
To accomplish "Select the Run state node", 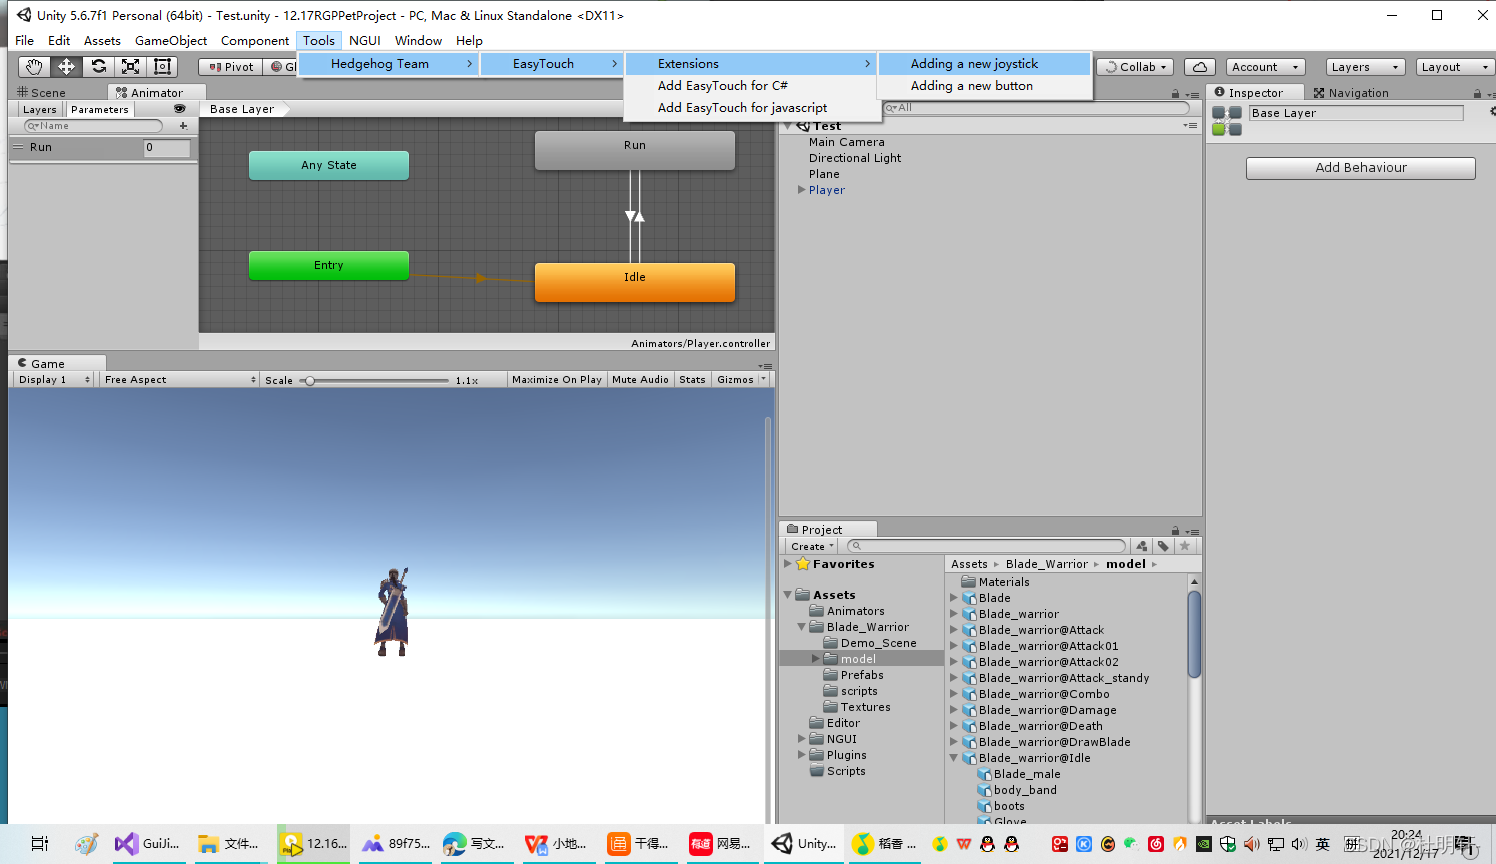I will pos(635,150).
